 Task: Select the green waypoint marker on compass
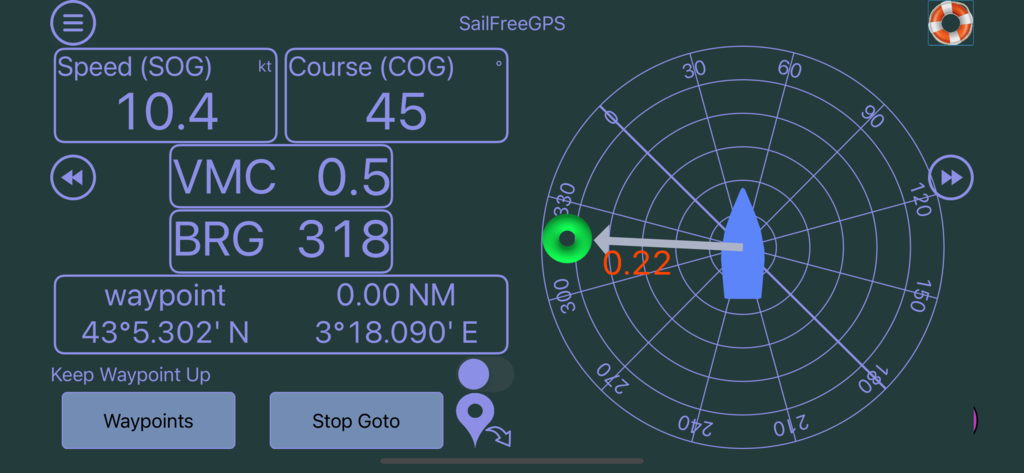[x=567, y=238]
